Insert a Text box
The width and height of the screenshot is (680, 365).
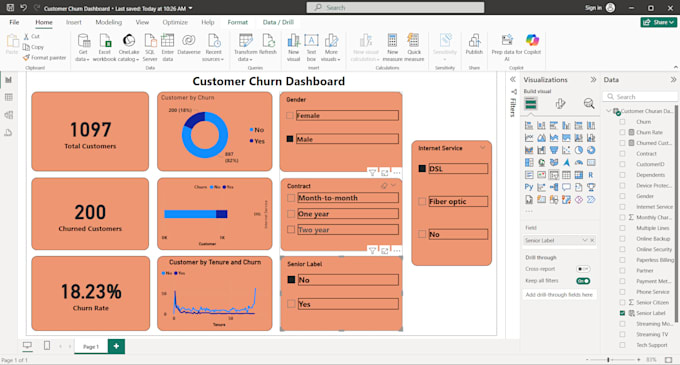point(311,48)
